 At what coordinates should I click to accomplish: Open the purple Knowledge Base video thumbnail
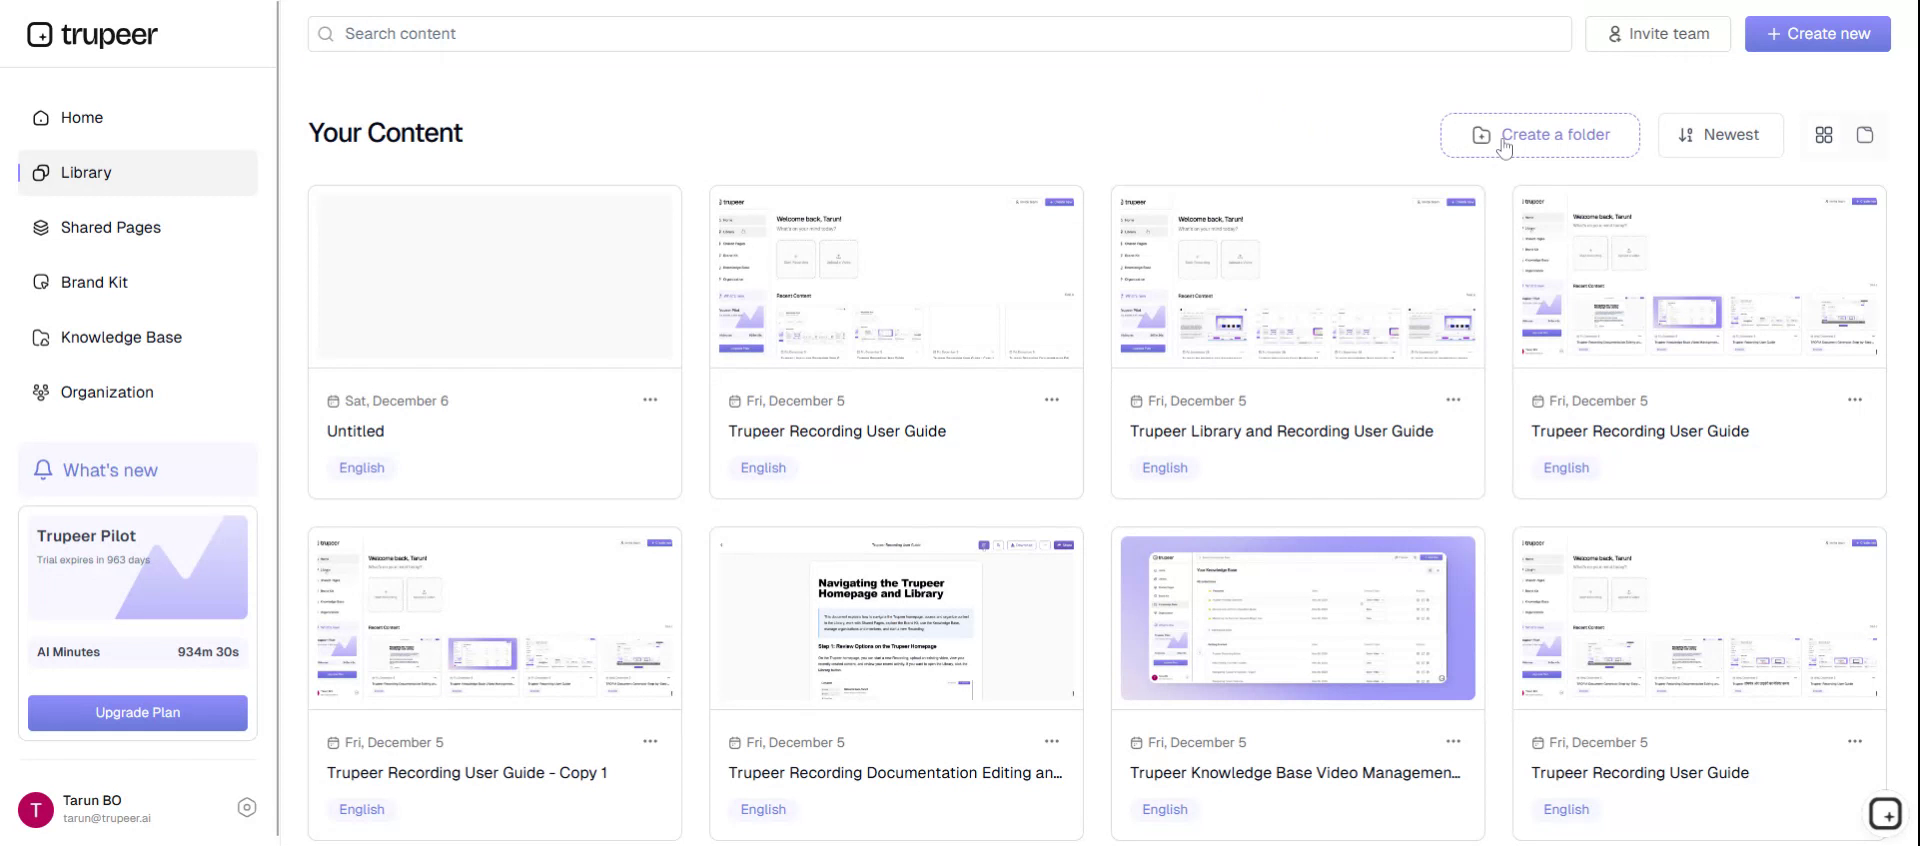click(1298, 618)
